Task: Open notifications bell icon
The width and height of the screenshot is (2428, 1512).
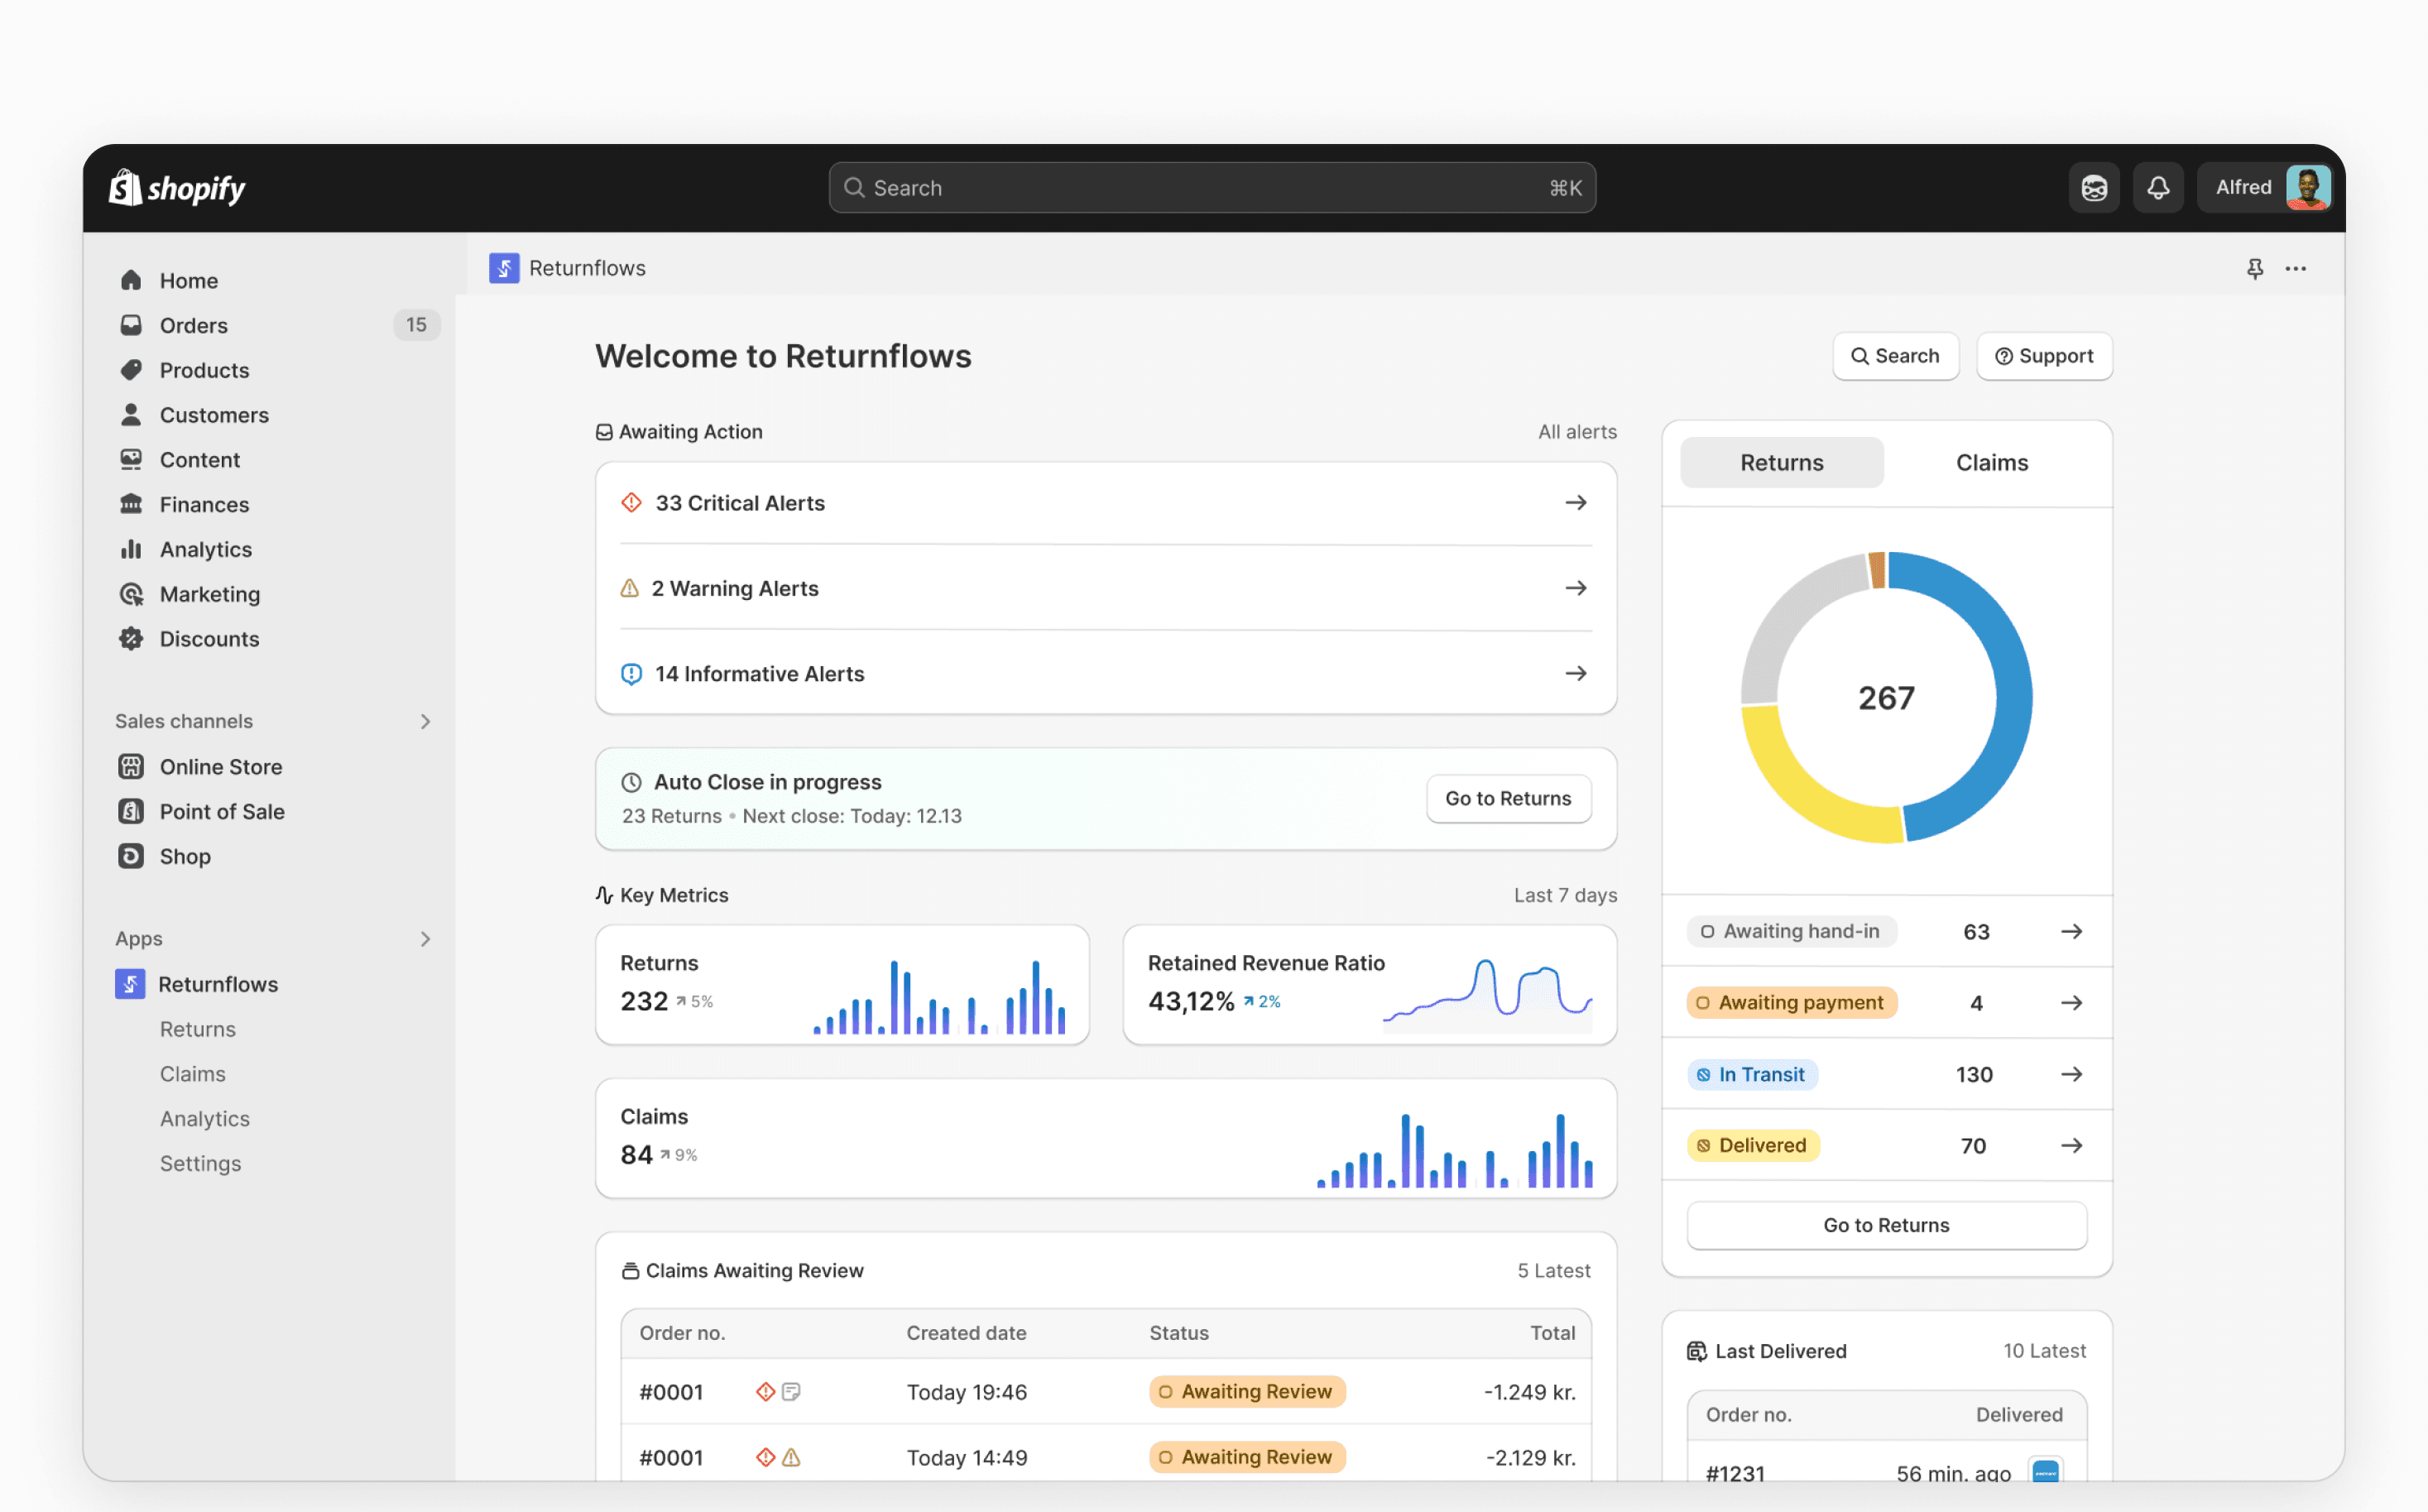Action: 2158,187
